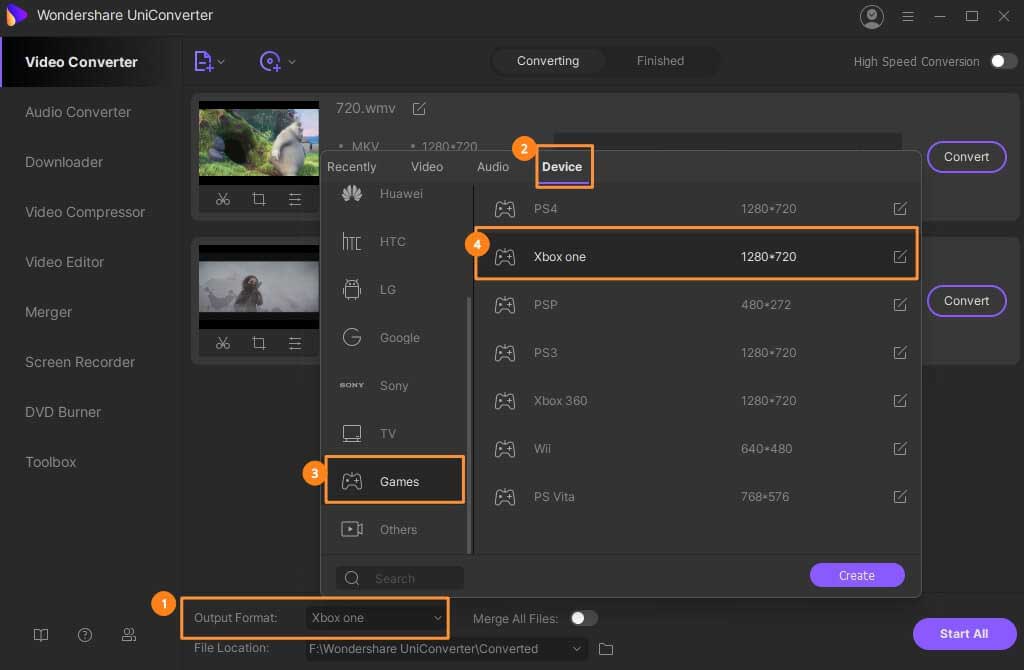The height and width of the screenshot is (670, 1024).
Task: Click the Create custom preset button
Action: (x=857, y=575)
